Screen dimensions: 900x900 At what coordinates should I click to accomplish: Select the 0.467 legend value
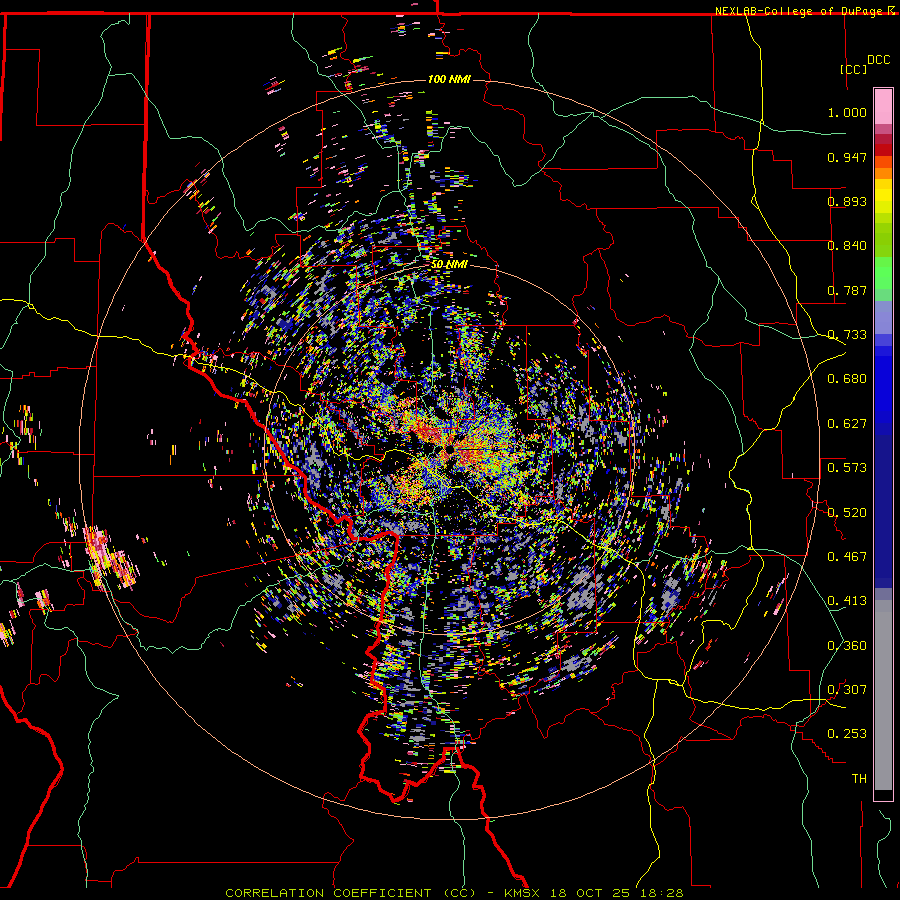(x=847, y=556)
